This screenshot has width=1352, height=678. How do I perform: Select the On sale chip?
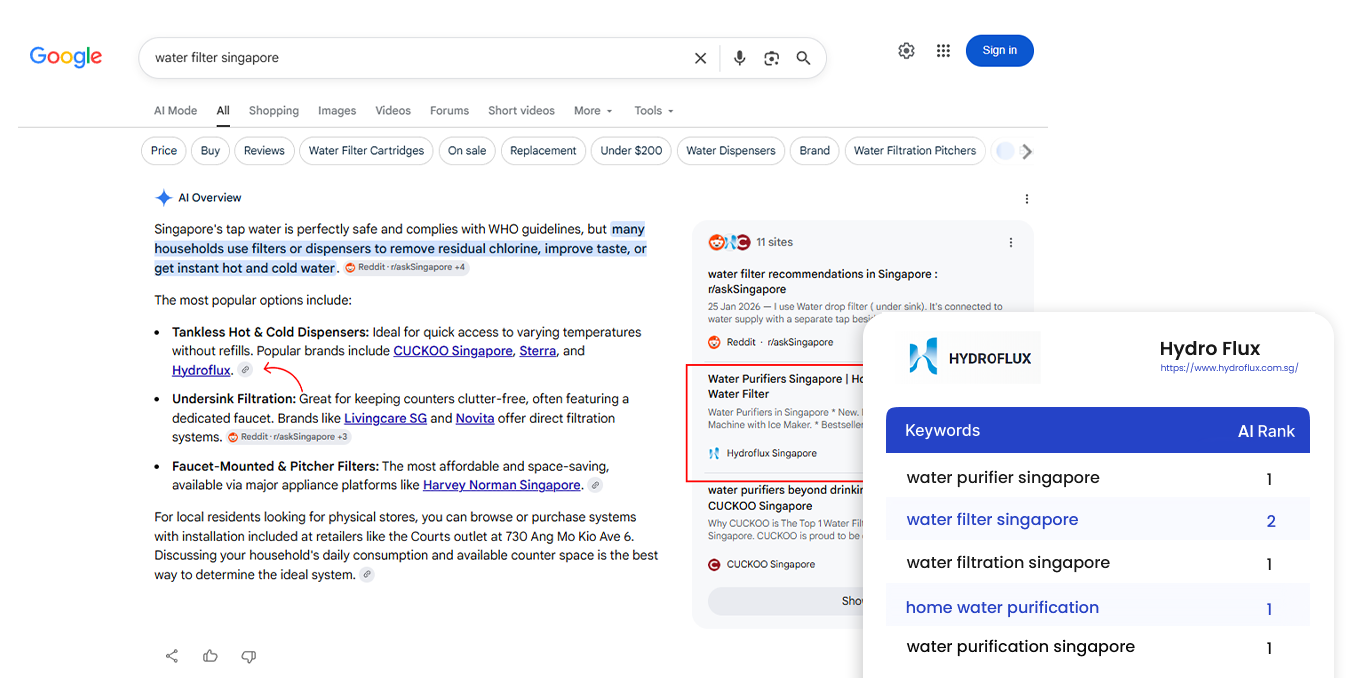coord(467,151)
